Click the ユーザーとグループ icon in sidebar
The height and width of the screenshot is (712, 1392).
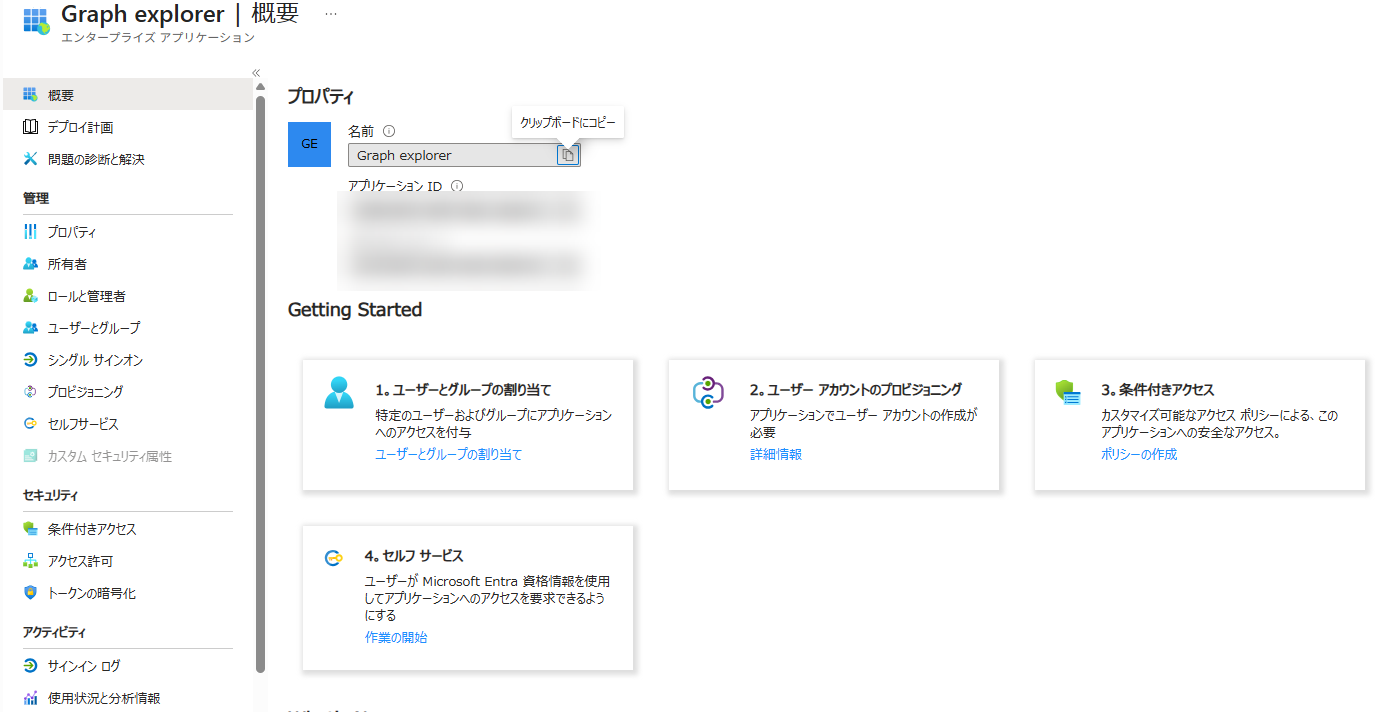[x=30, y=328]
